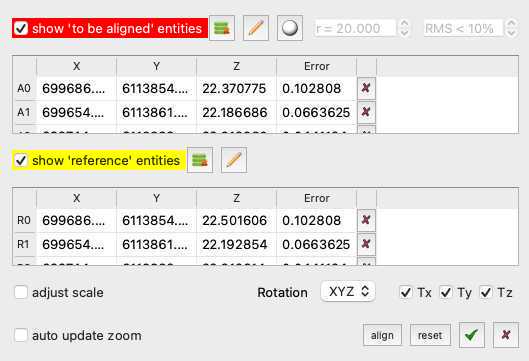The width and height of the screenshot is (529, 361).
Task: Click R1 error value 0.0663625
Action: (x=316, y=244)
